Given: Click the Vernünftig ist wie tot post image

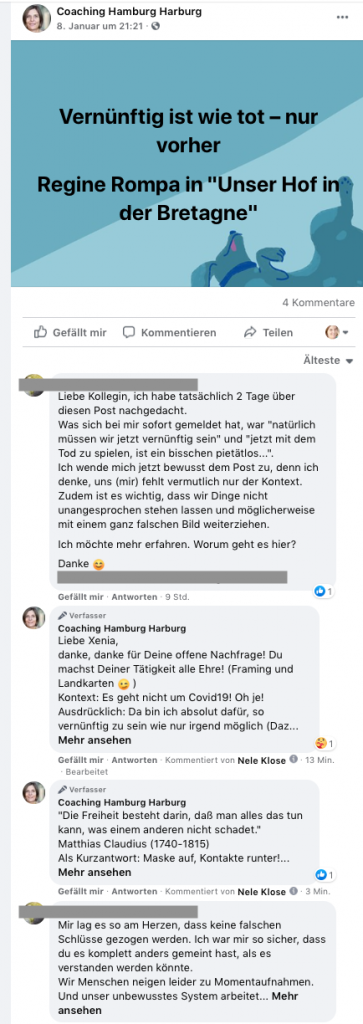Looking at the screenshot, I should coord(187,163).
